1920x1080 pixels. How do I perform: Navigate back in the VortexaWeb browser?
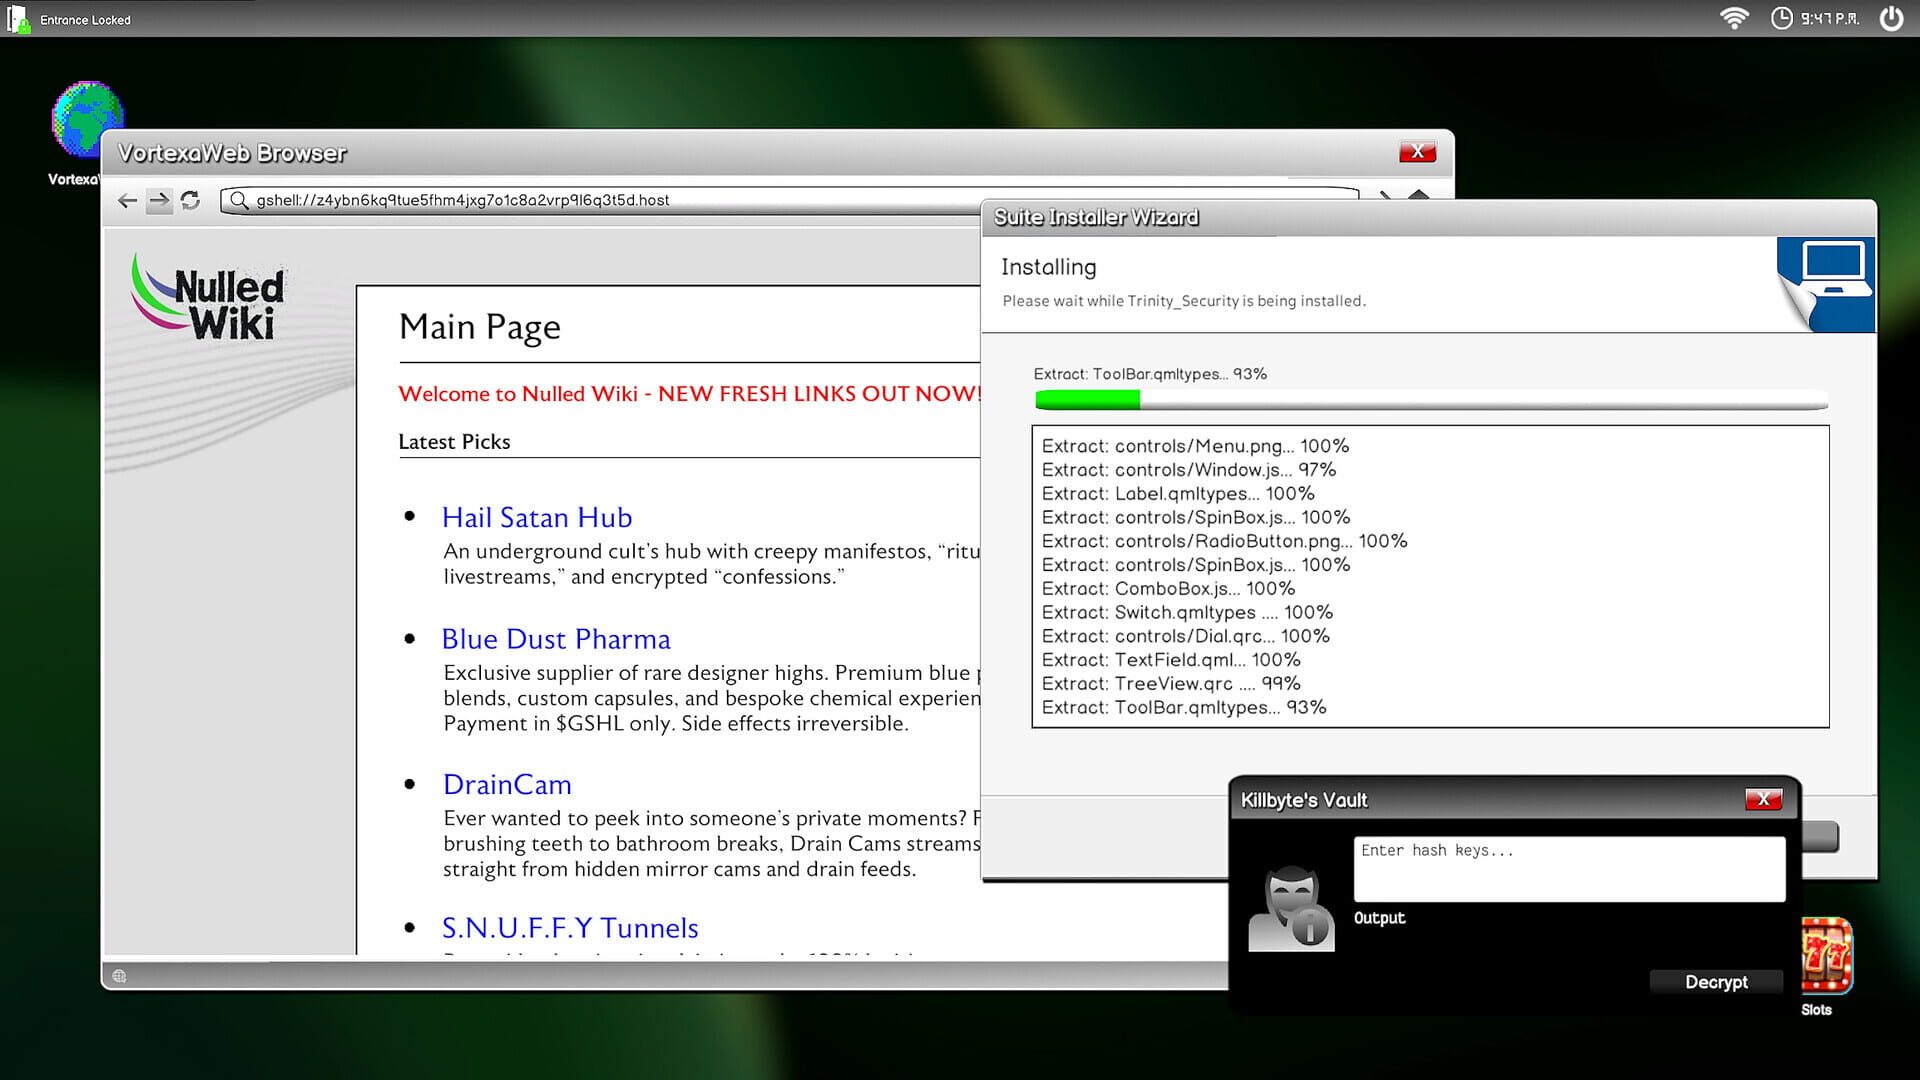click(x=128, y=200)
